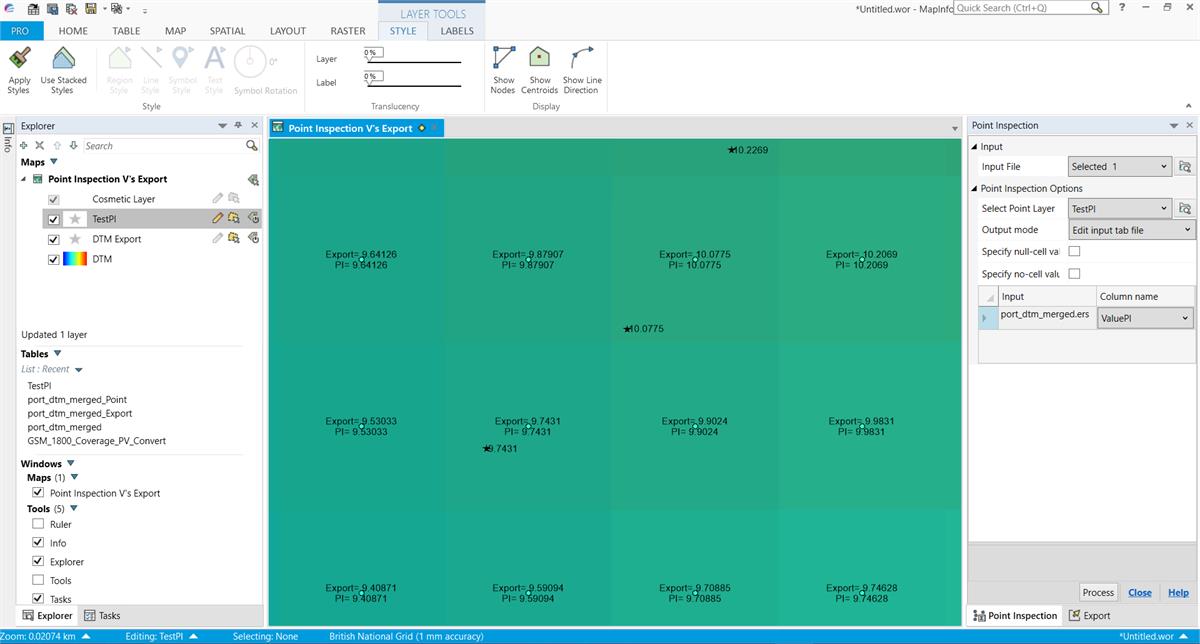Open the Select Point Layer dropdown
The image size is (1200, 644).
[x=1118, y=209]
